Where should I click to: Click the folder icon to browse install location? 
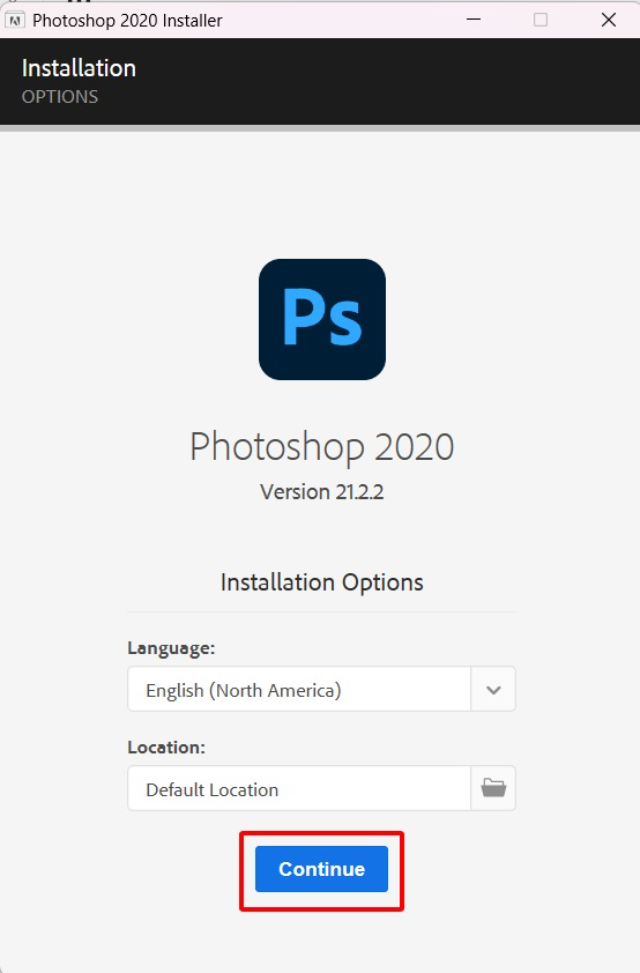coord(491,788)
